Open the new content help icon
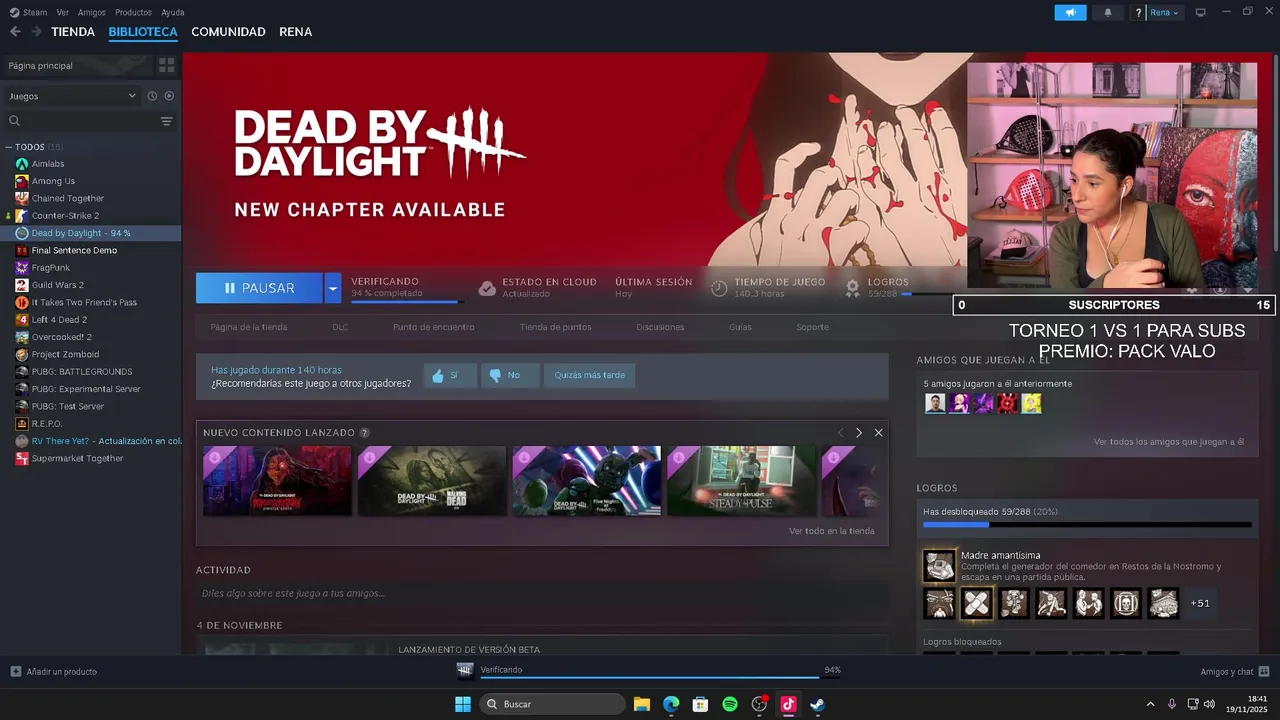This screenshot has width=1280, height=720. pos(364,433)
